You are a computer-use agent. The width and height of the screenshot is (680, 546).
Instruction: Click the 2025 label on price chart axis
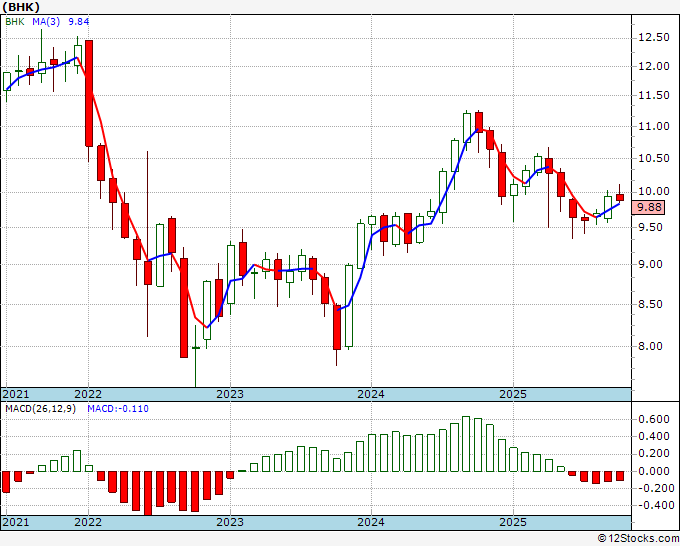click(513, 394)
